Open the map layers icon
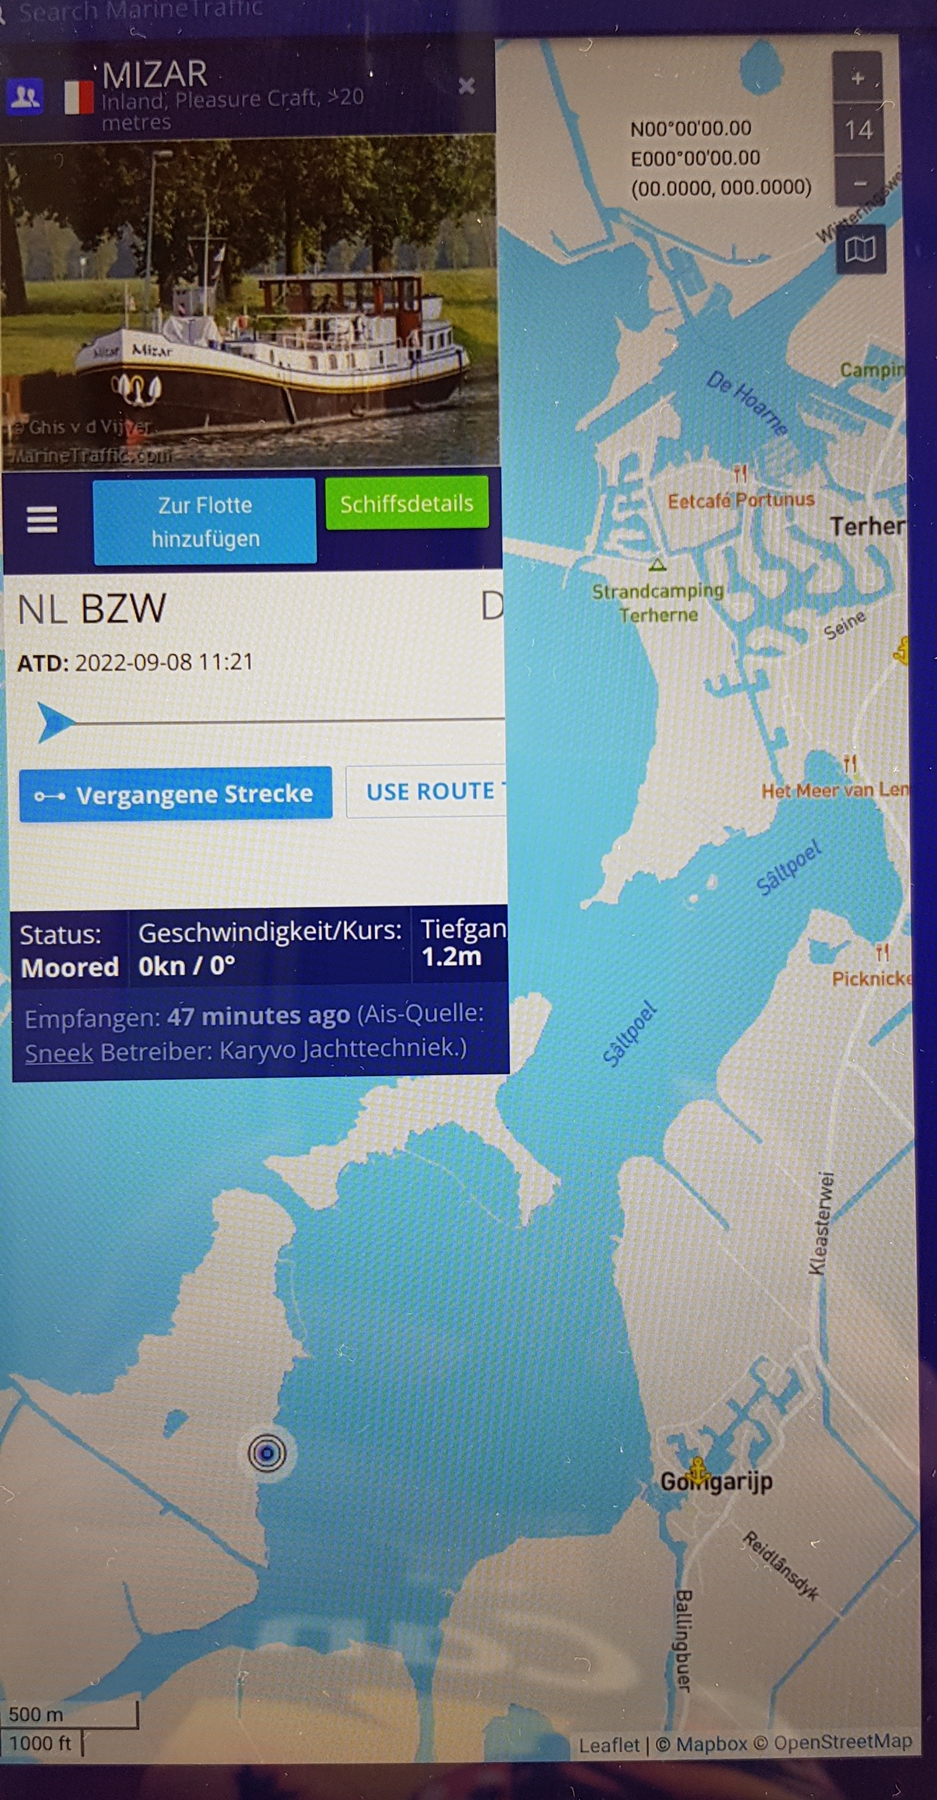The height and width of the screenshot is (1800, 937). 860,249
